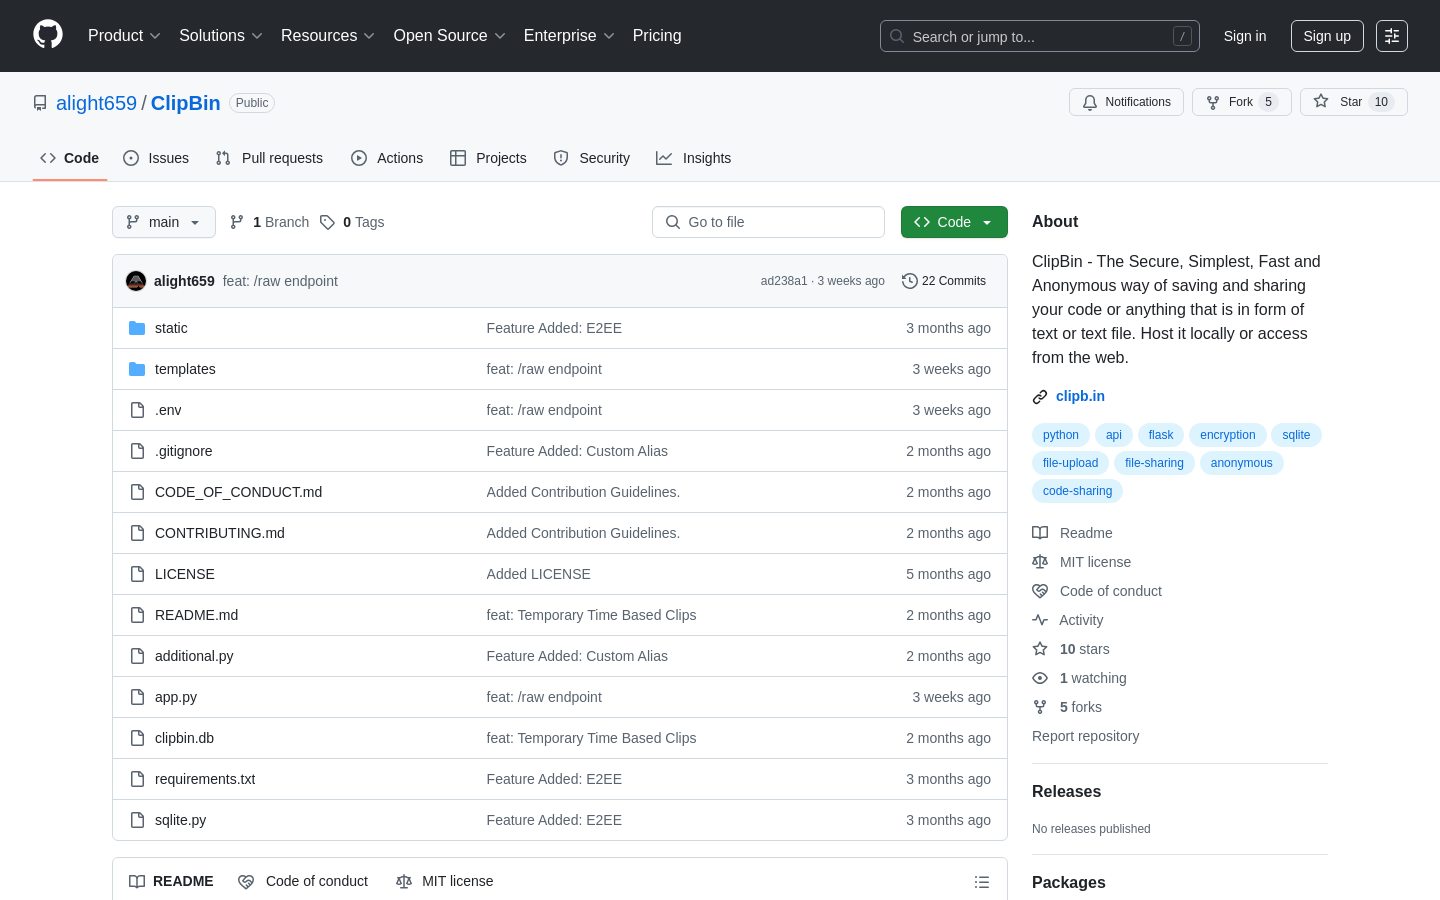Click the Go to file input

(x=768, y=222)
